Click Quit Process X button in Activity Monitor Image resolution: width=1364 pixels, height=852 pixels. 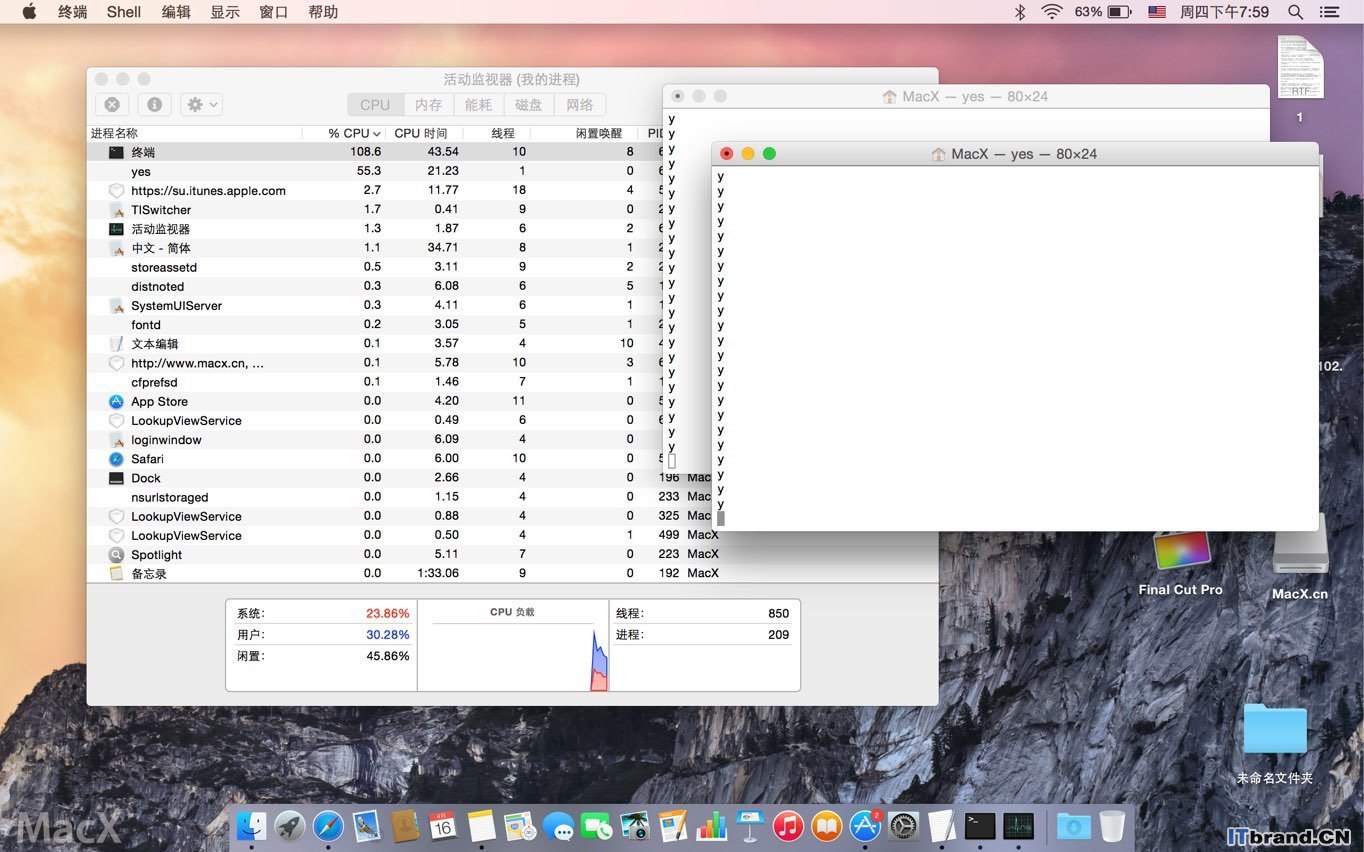click(x=112, y=104)
